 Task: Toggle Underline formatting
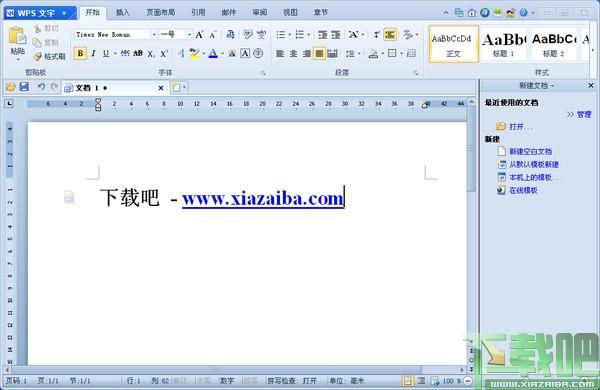click(x=106, y=53)
